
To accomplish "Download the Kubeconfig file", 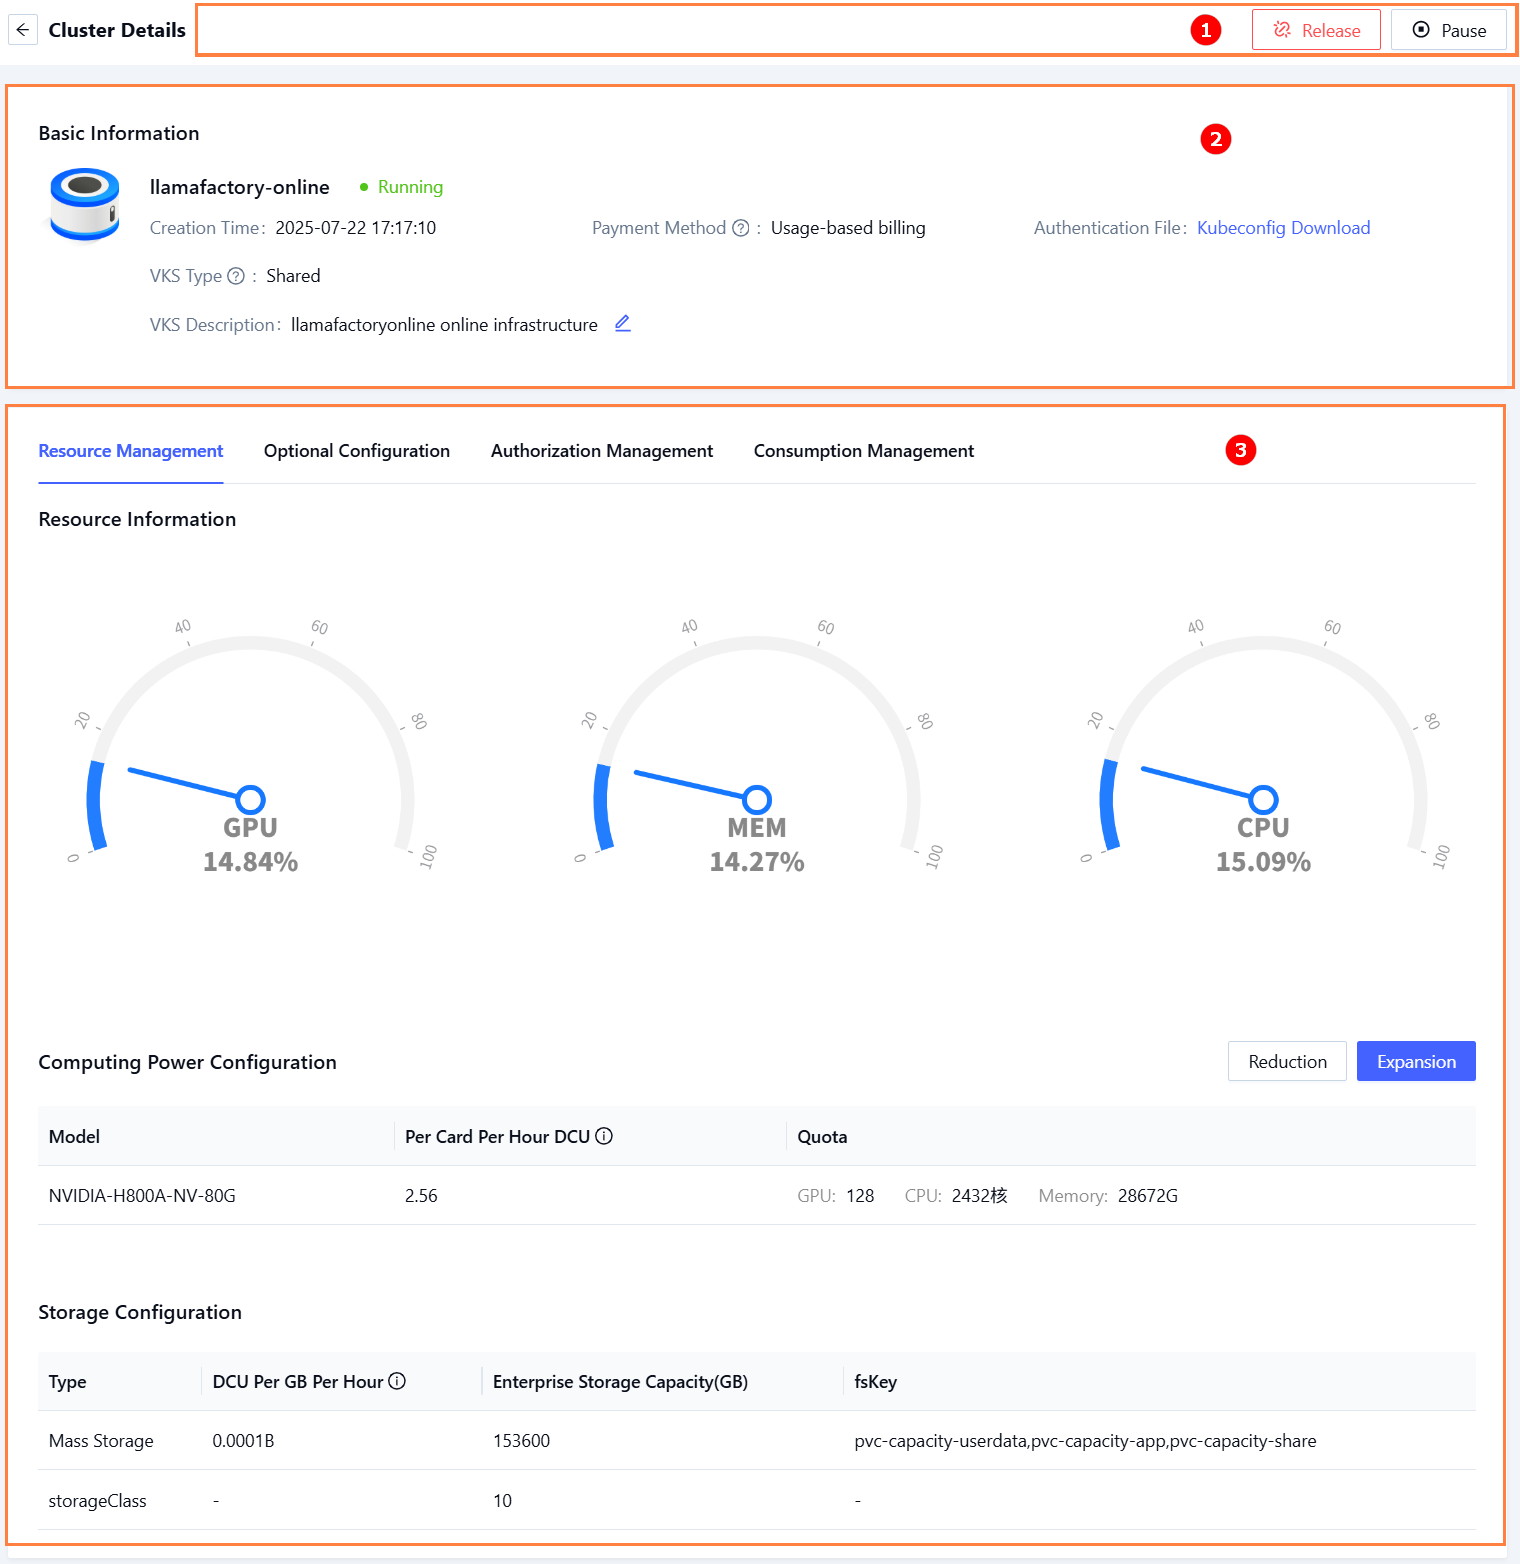I will tap(1283, 228).
